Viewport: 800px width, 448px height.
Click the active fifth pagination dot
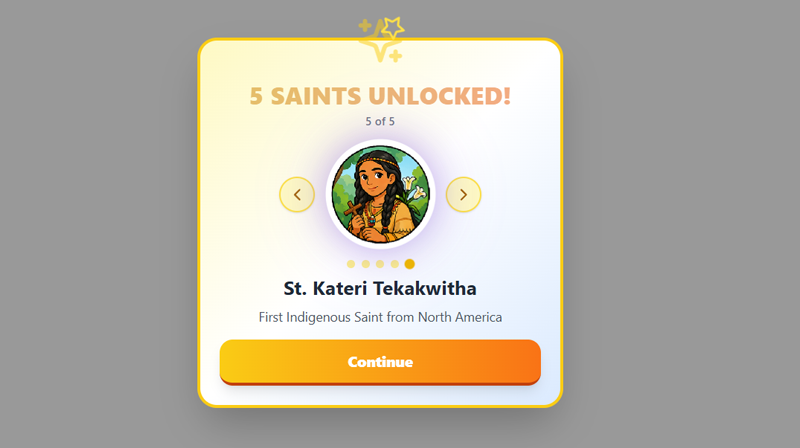click(410, 264)
